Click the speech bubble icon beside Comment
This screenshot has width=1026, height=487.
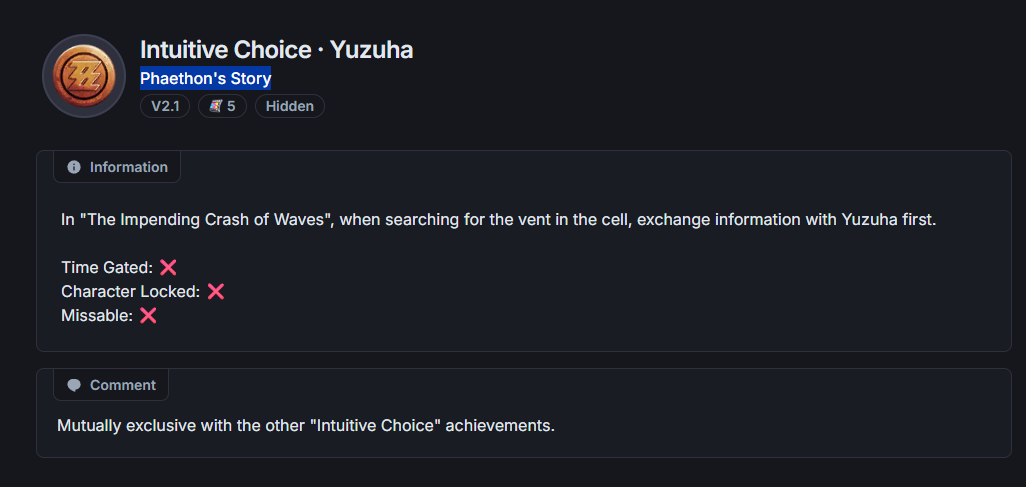(x=74, y=385)
